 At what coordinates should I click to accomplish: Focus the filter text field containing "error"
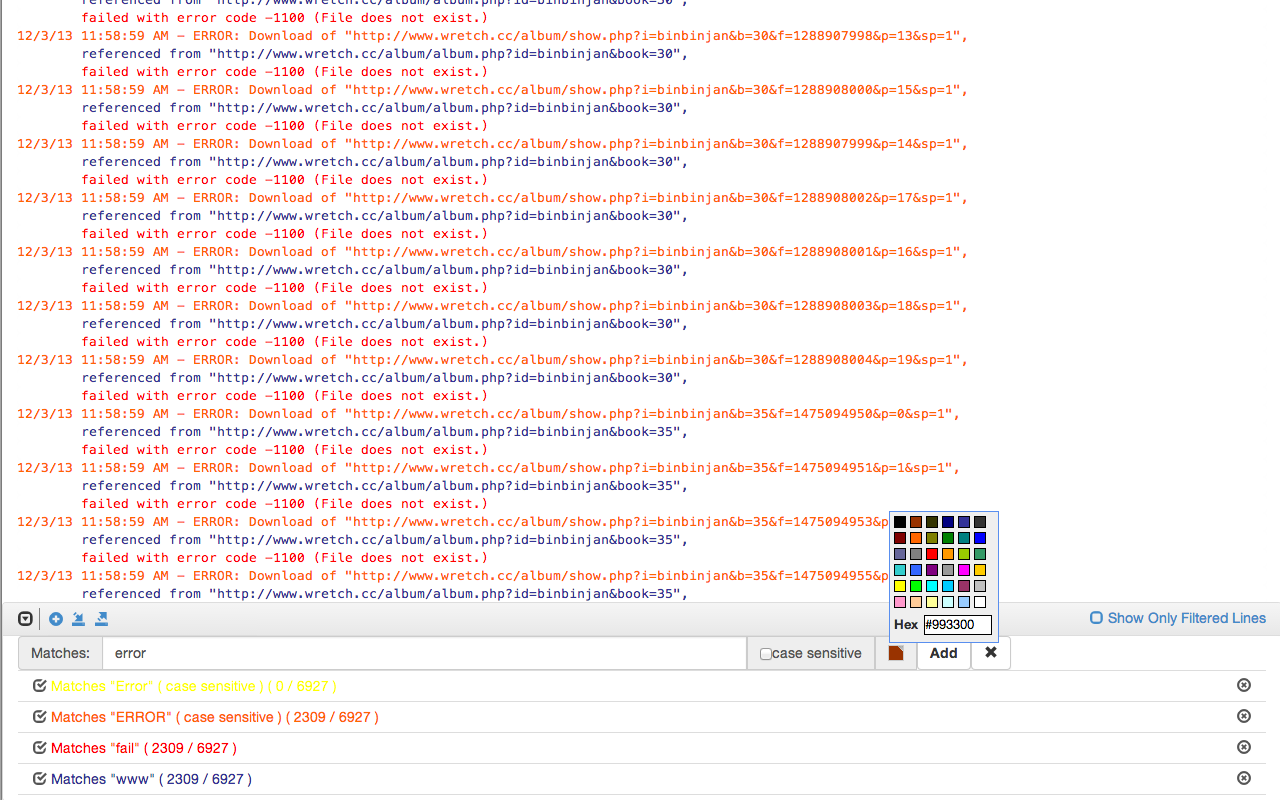424,653
